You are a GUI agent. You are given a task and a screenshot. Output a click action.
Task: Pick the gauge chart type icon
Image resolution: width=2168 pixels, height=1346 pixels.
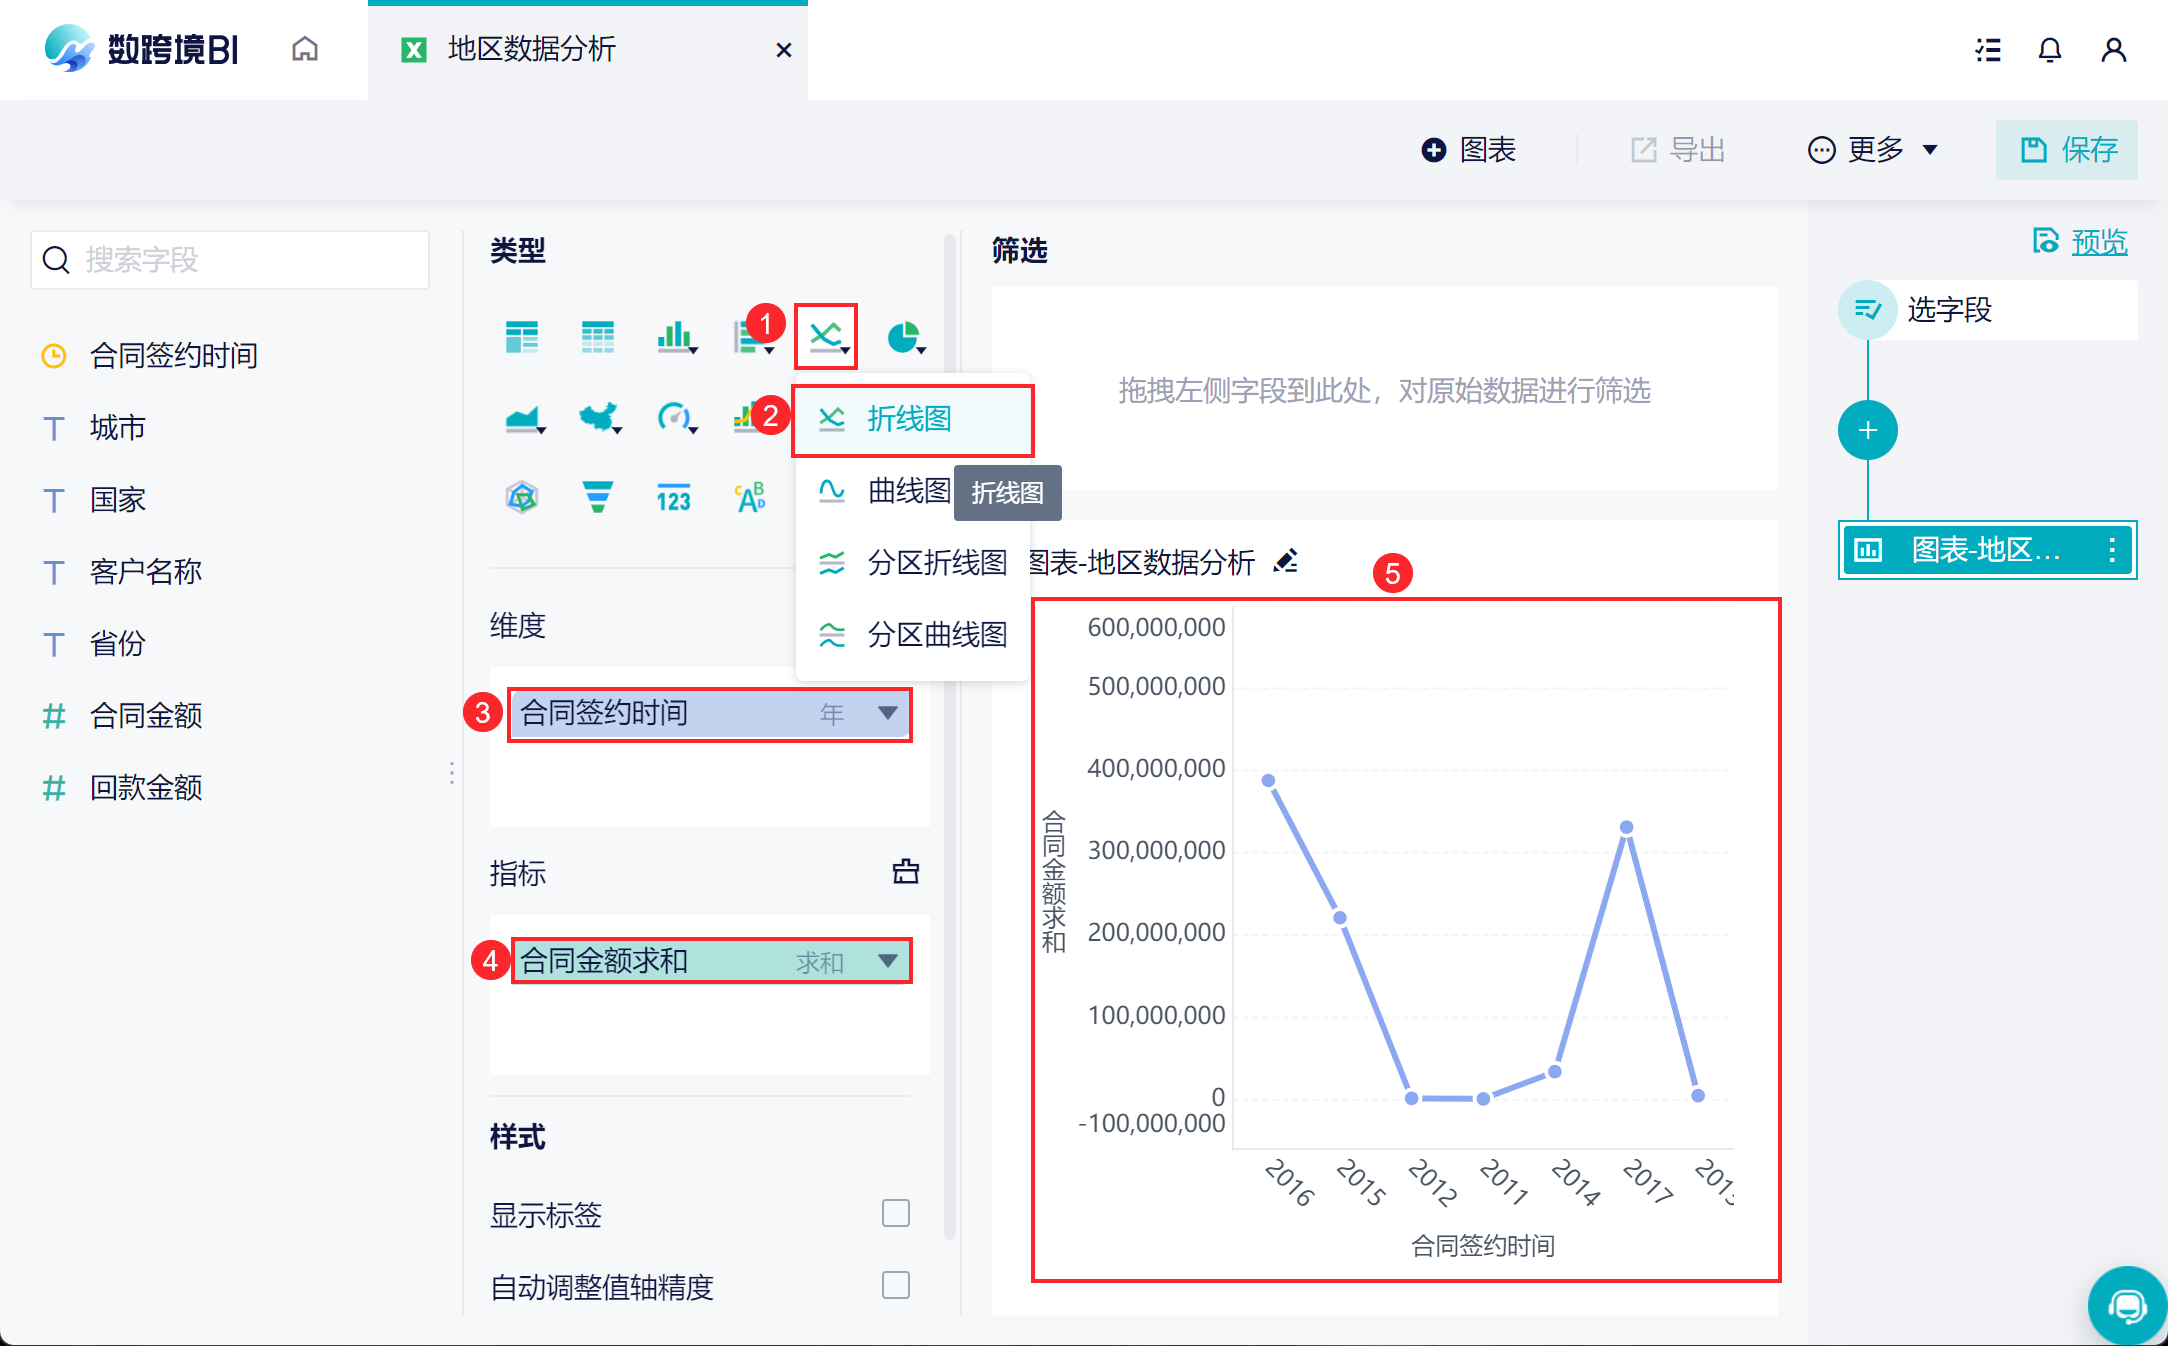[x=674, y=416]
